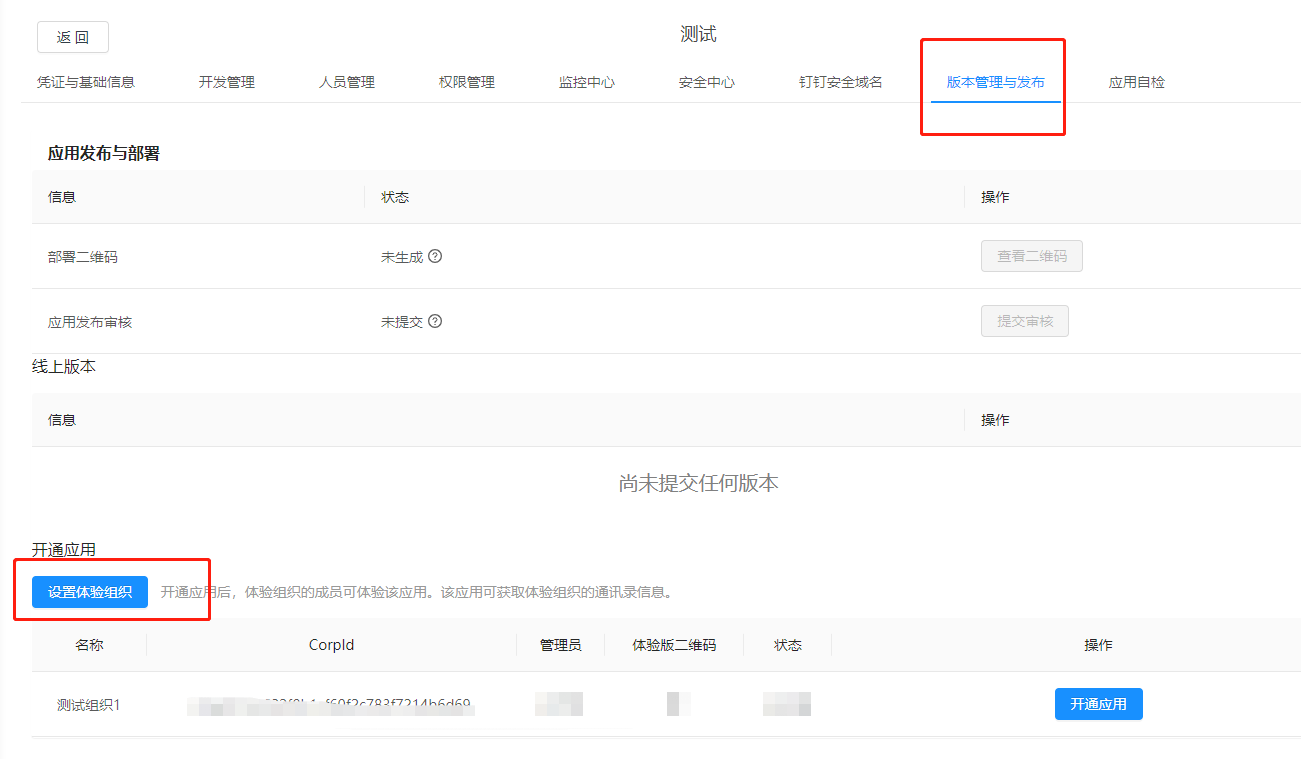Image resolution: width=1301 pixels, height=759 pixels.
Task: Click the 设置体验组织 button
Action: click(90, 592)
